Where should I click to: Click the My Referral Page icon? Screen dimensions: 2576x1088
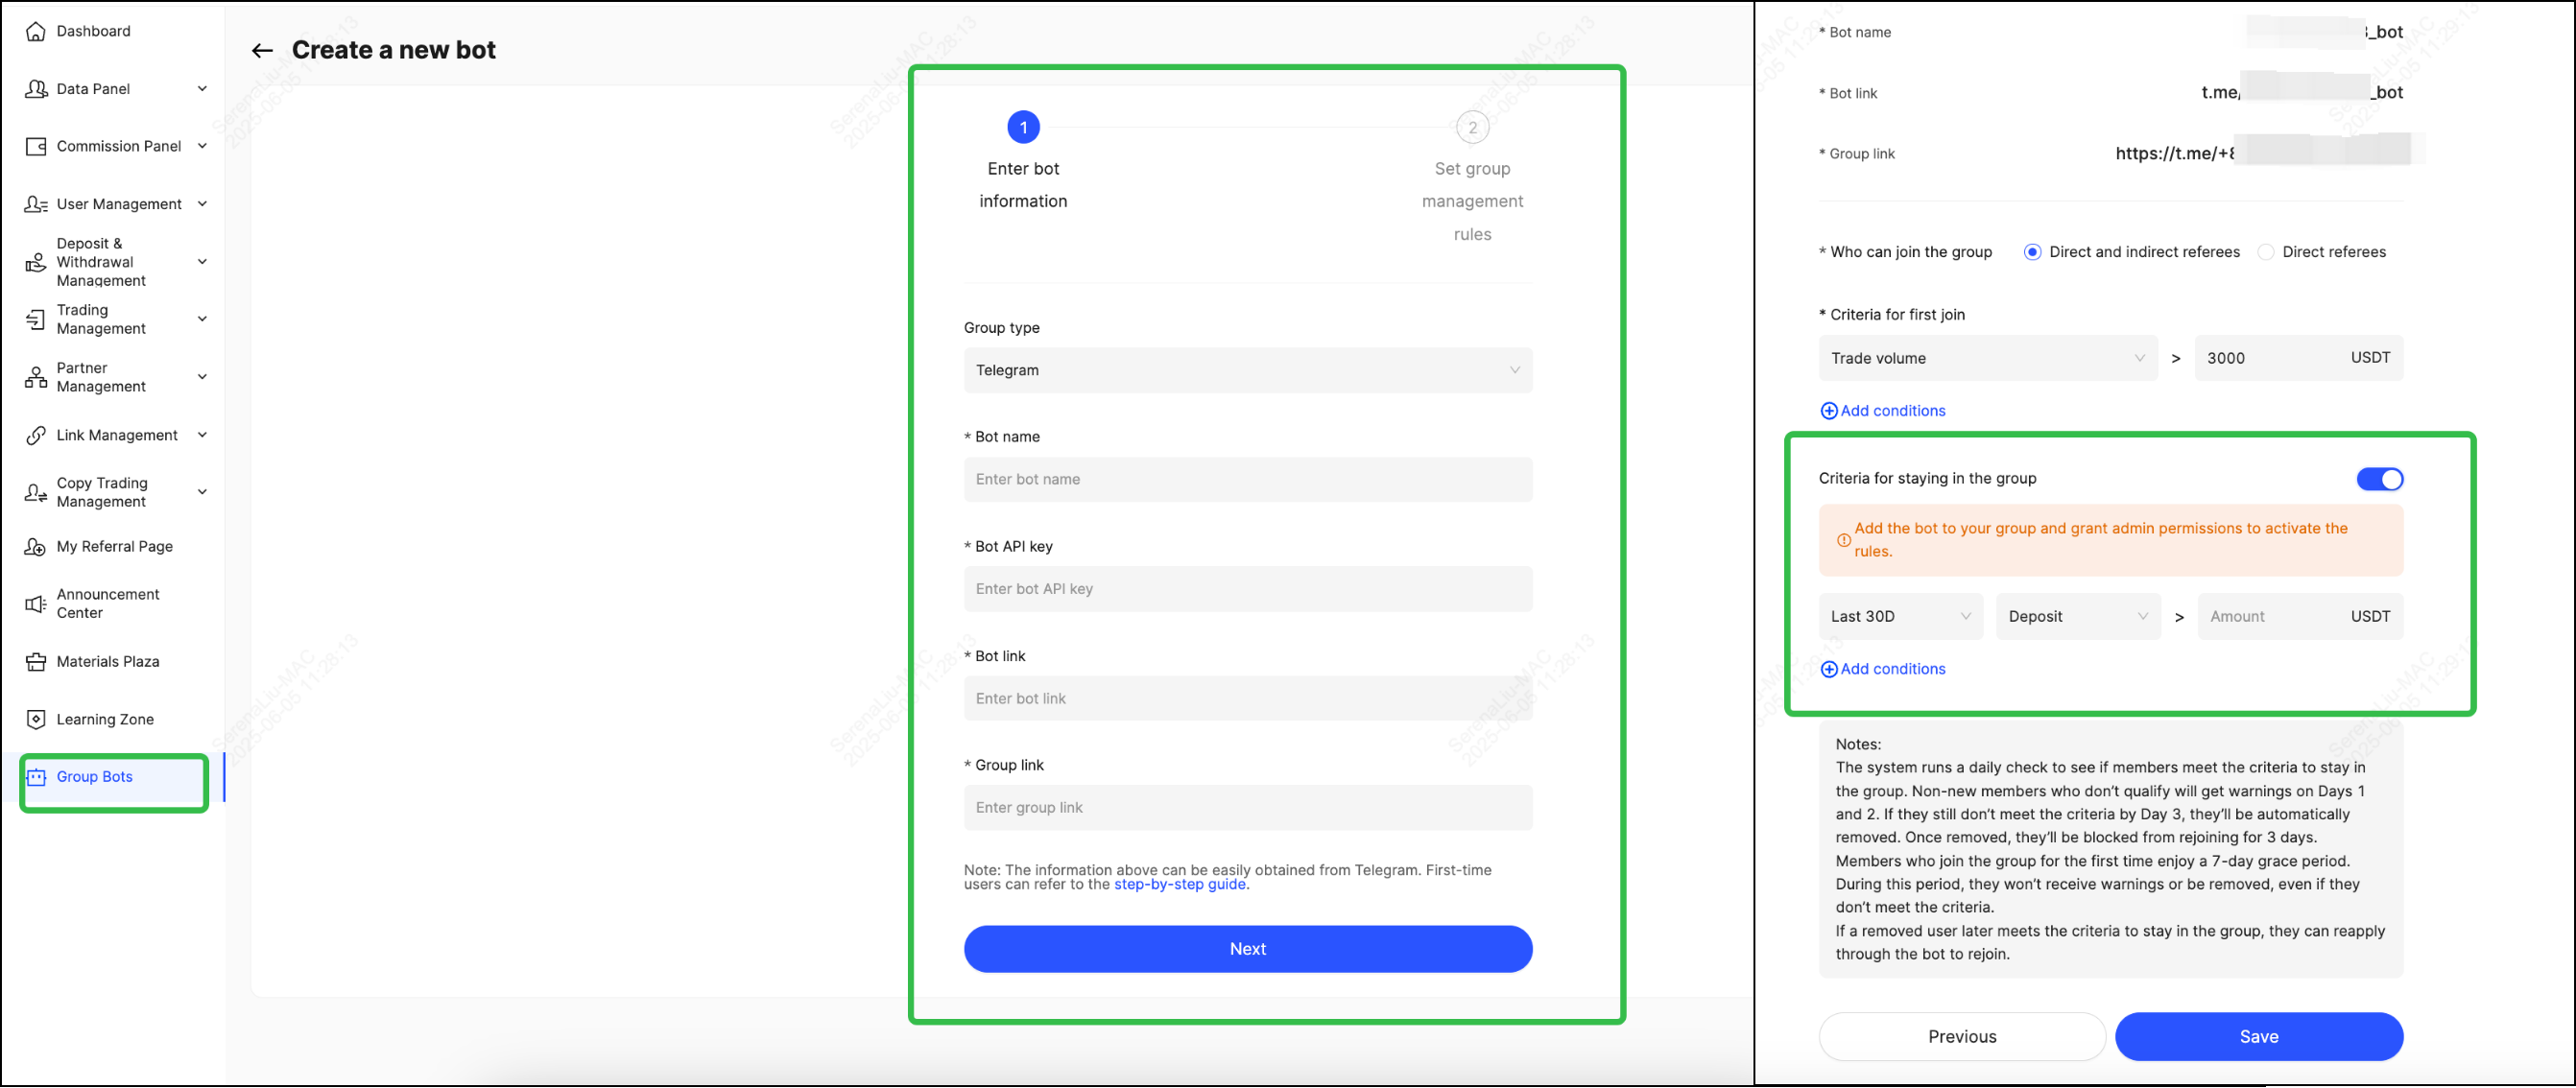(x=36, y=547)
